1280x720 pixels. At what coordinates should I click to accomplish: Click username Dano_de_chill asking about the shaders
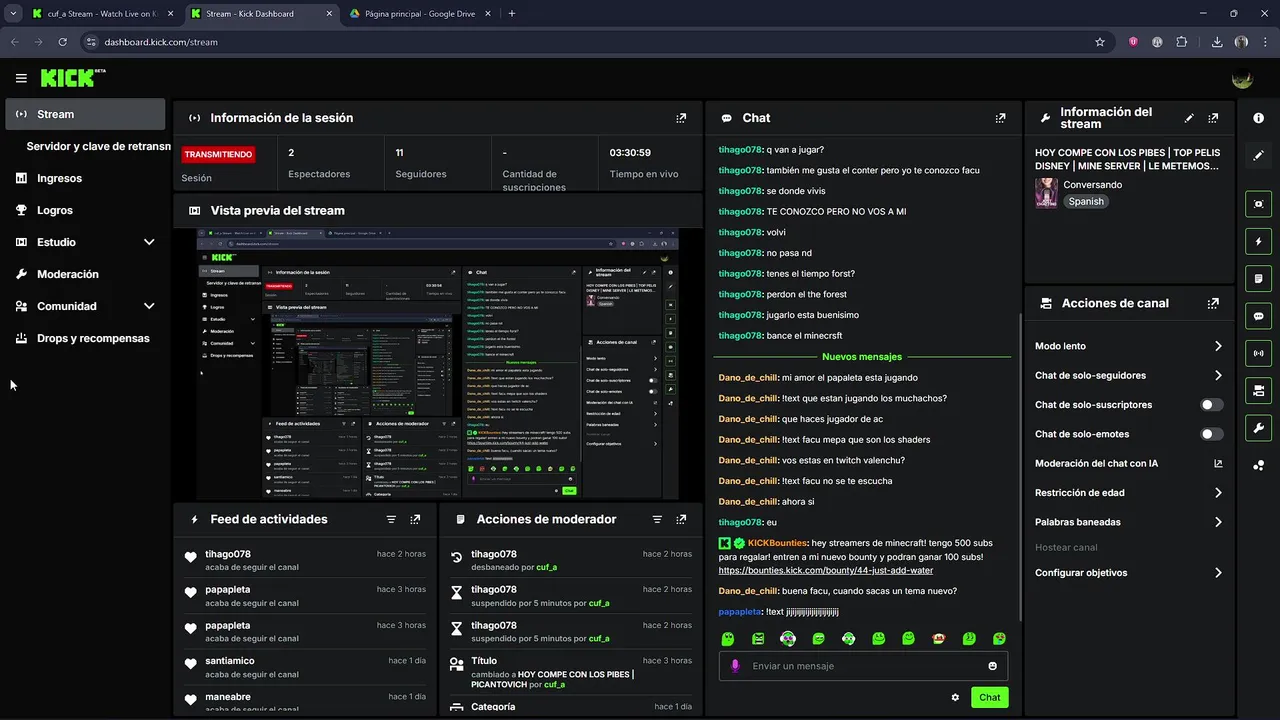pos(747,440)
